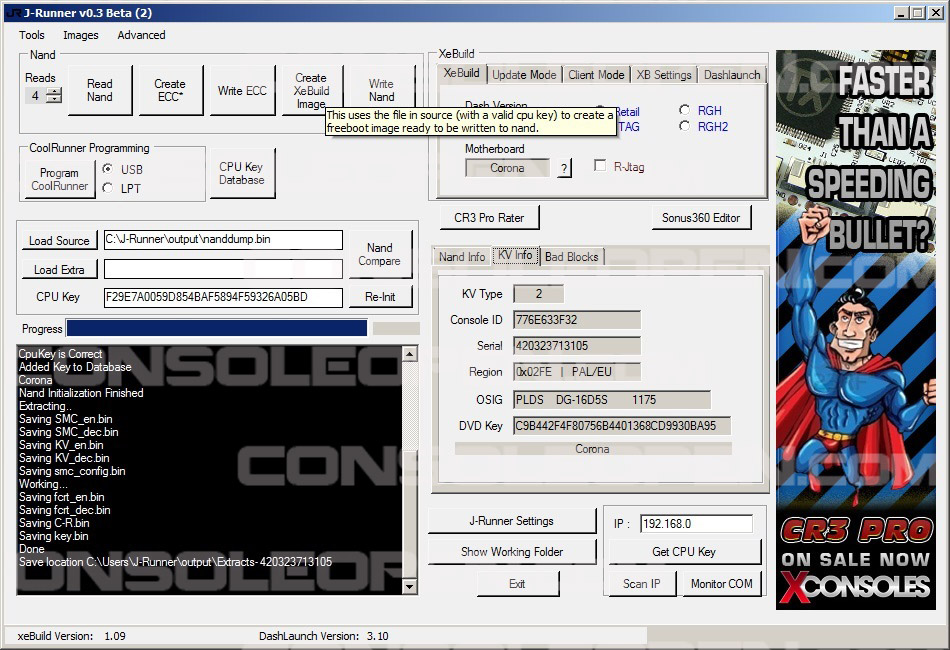Increase Reads count with up arrow
This screenshot has height=650, width=950.
pyautogui.click(x=54, y=92)
